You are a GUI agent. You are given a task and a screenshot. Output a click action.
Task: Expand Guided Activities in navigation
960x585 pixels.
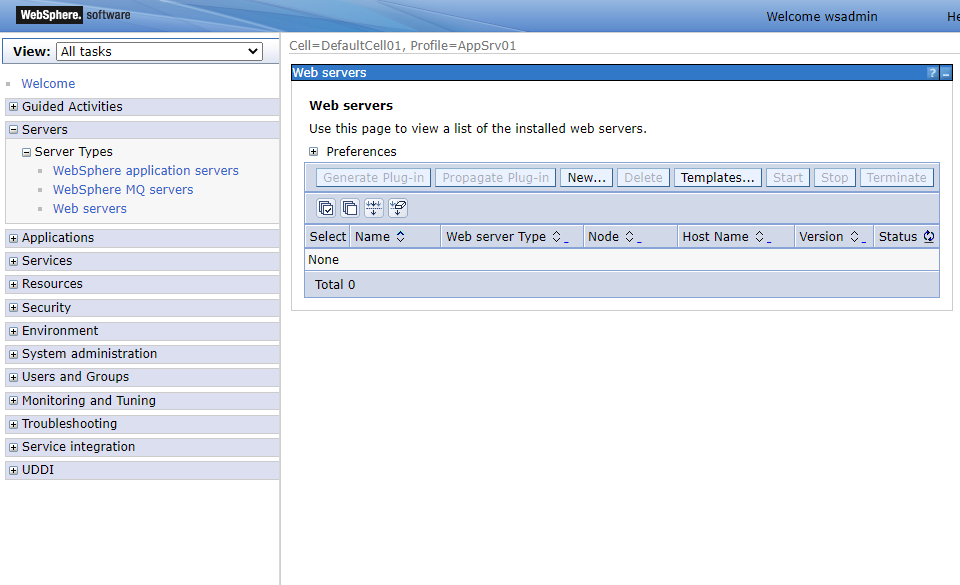(13, 106)
